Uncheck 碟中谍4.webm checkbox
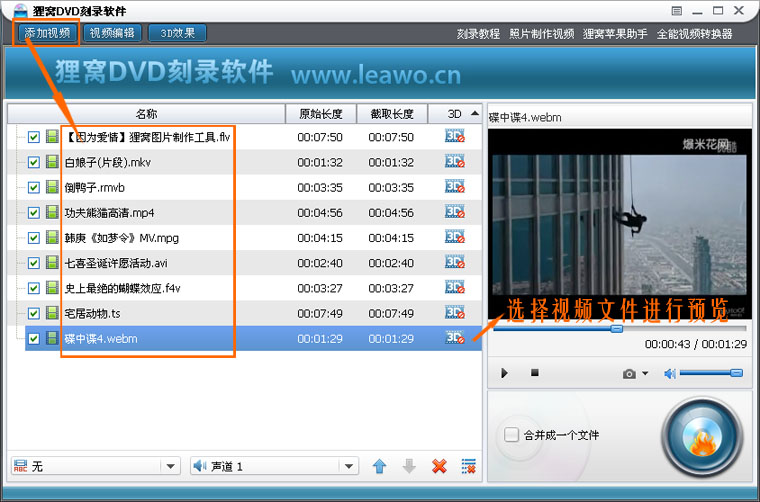 point(33,339)
